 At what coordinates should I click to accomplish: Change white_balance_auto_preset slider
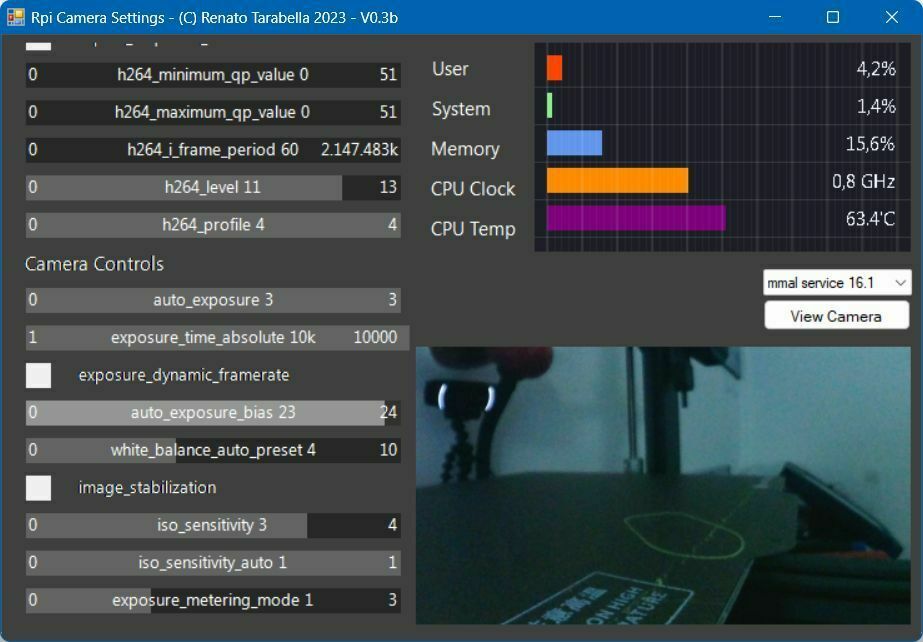212,450
